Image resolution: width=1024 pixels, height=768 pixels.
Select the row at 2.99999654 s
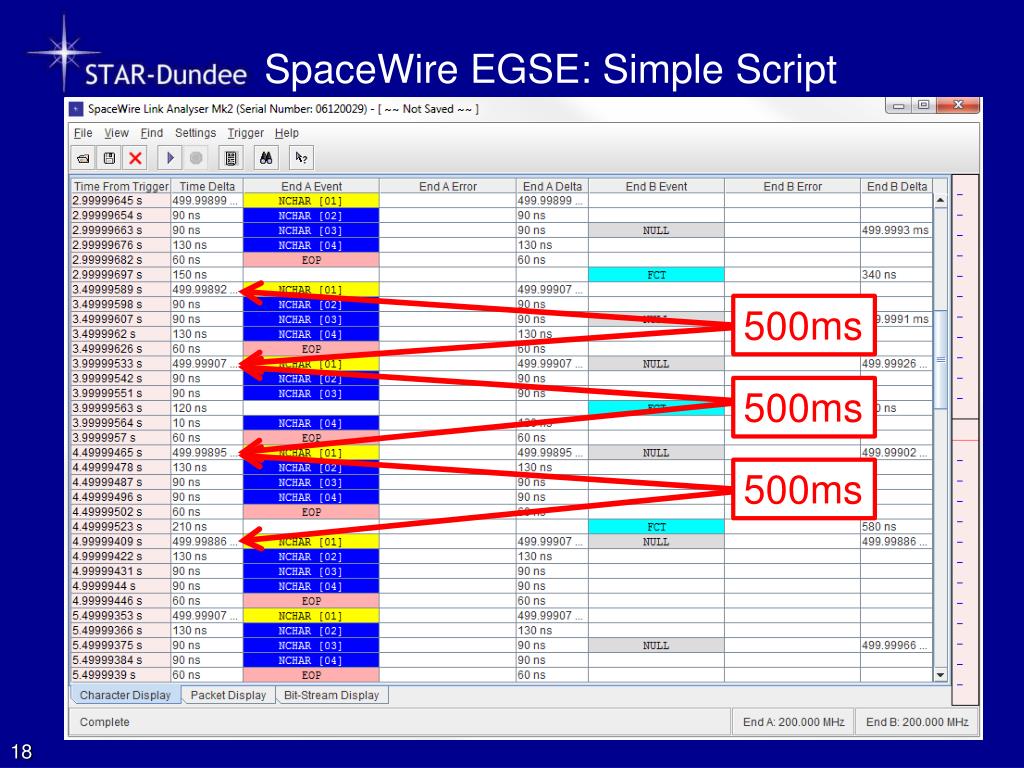(x=502, y=216)
